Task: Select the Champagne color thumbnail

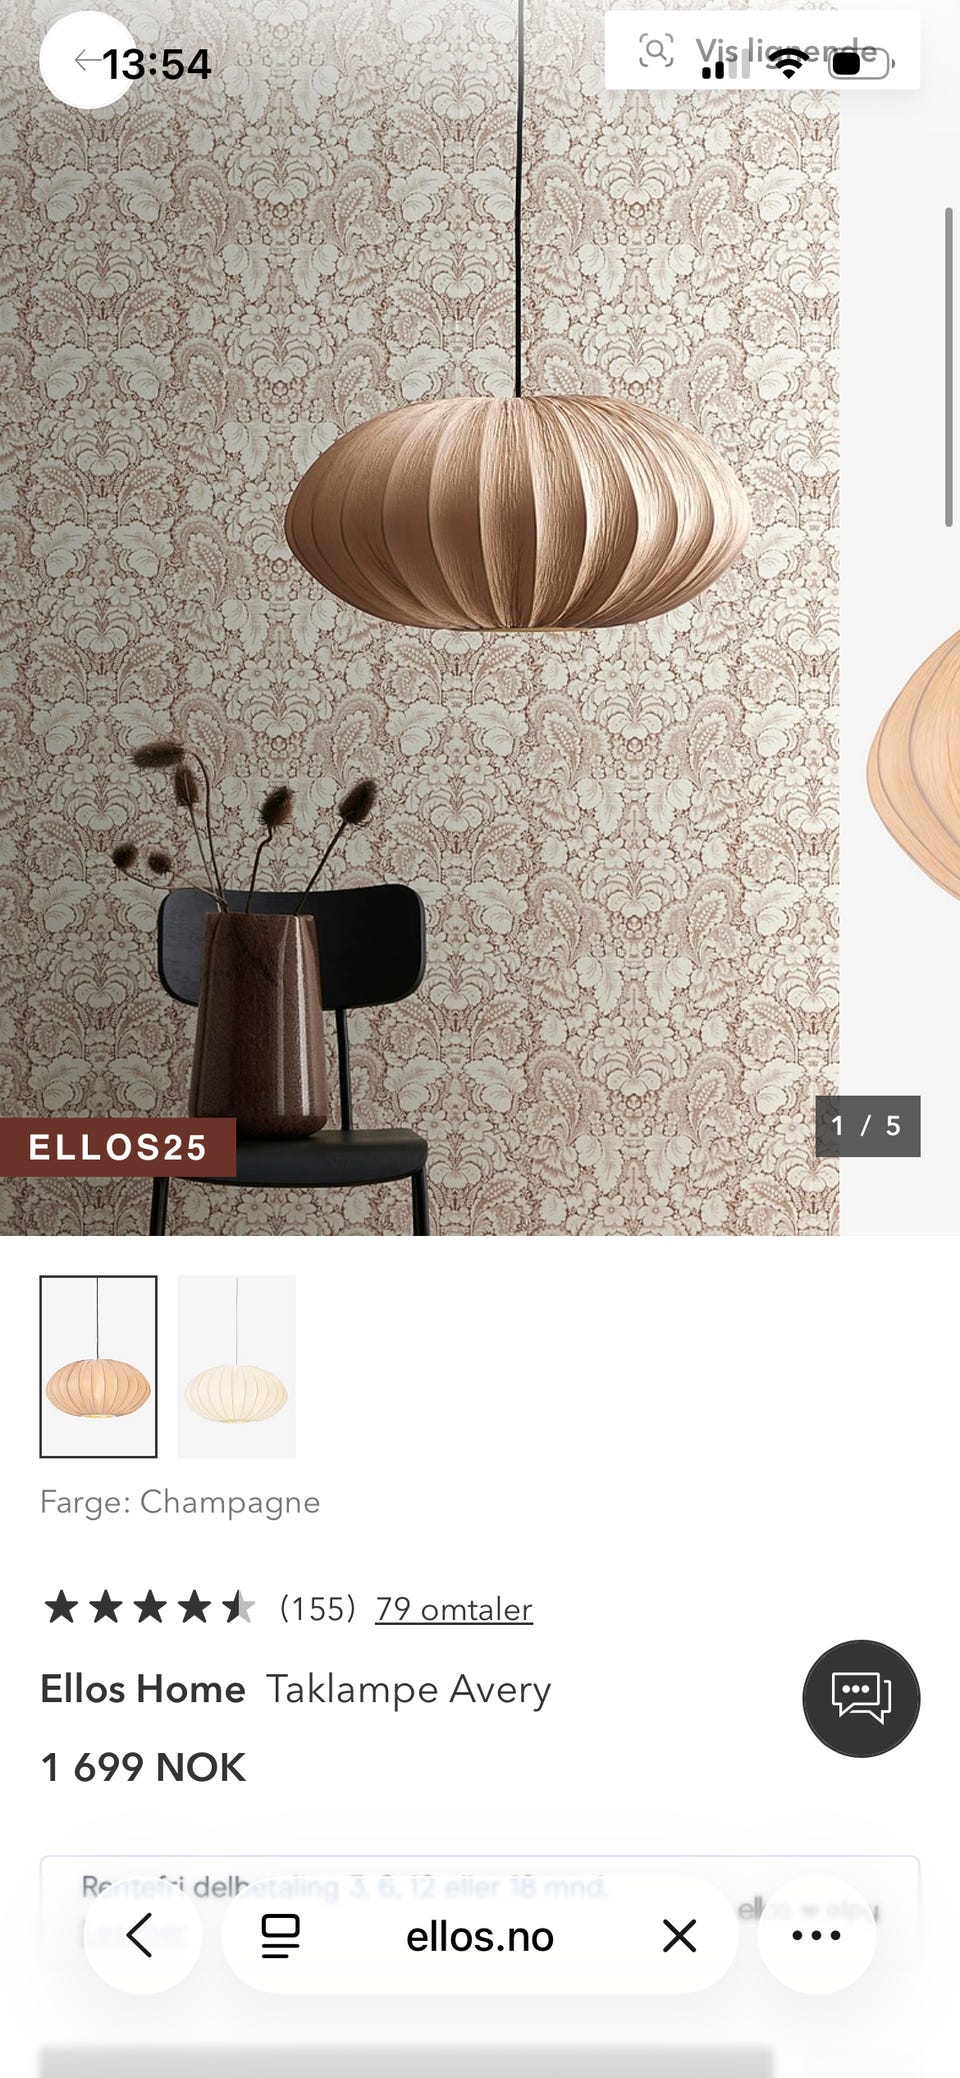Action: click(98, 1366)
